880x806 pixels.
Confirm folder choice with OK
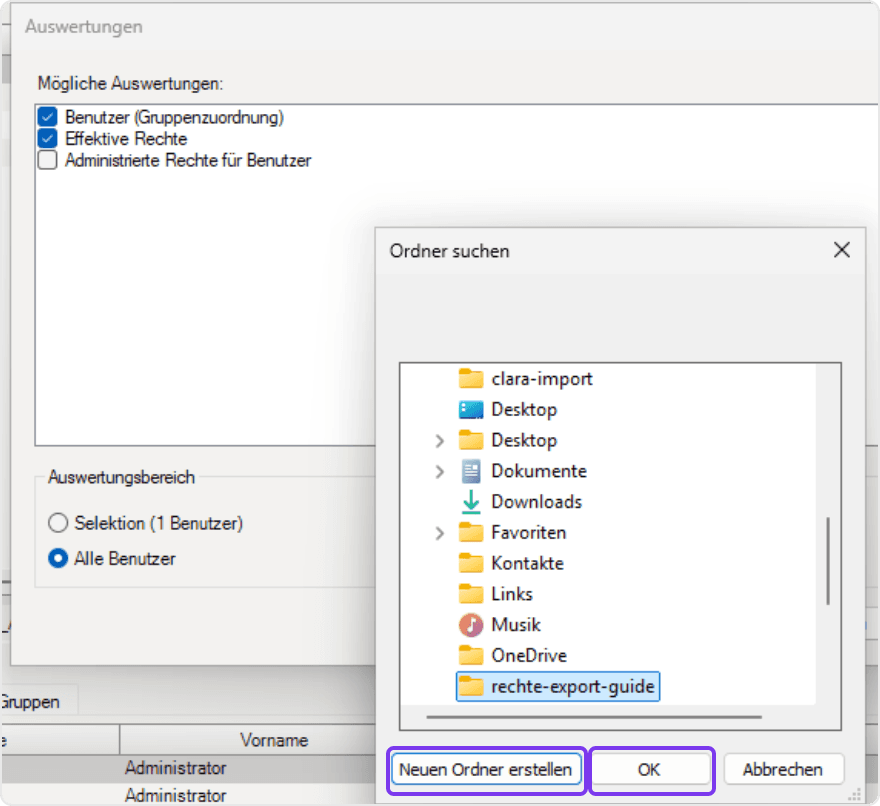(x=650, y=770)
